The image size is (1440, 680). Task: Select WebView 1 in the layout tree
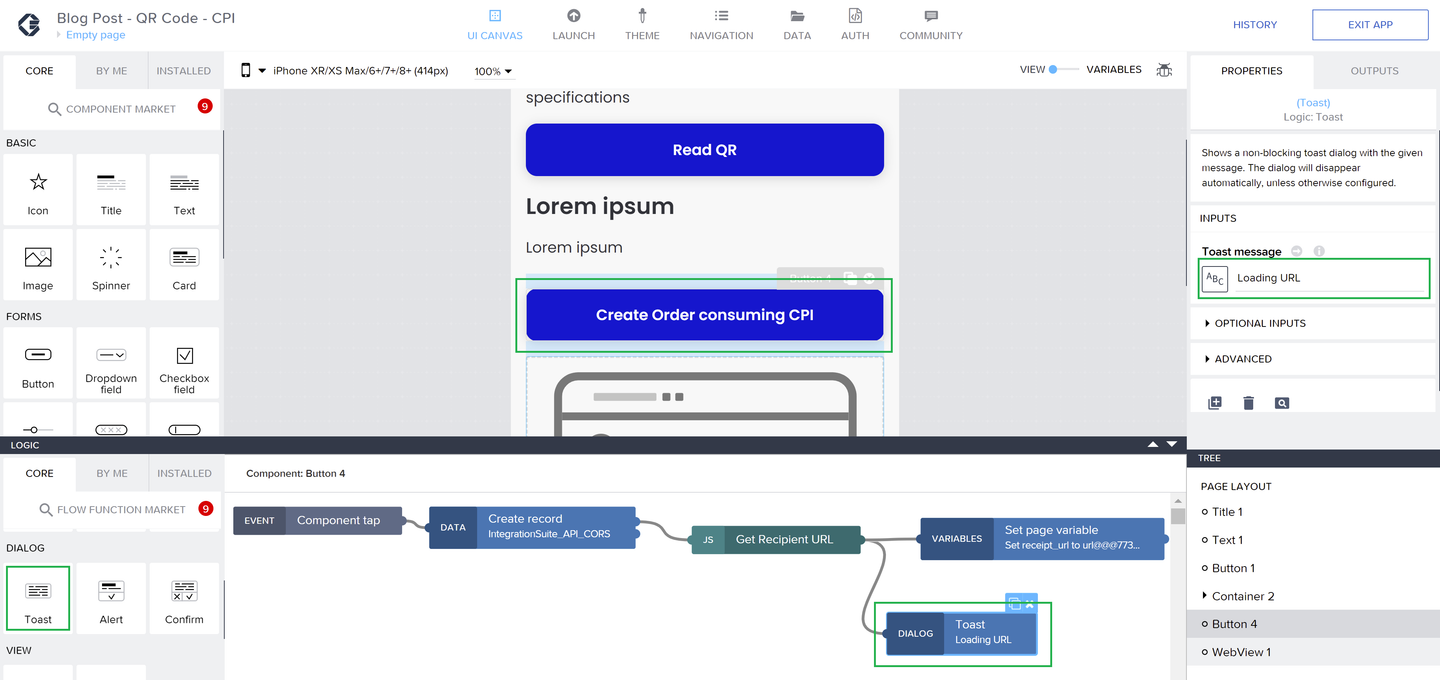pos(1241,652)
